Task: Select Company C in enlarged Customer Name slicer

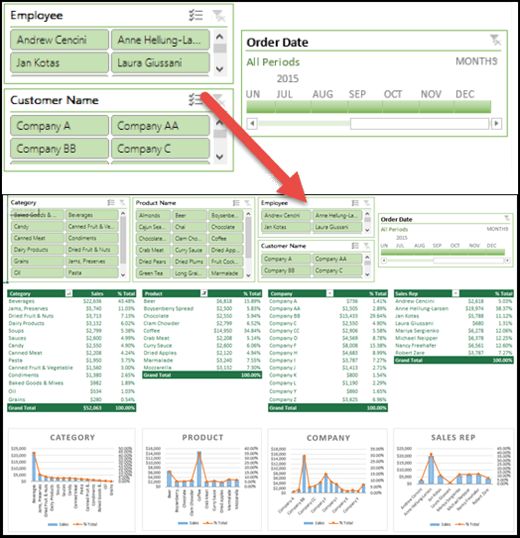Action: tap(160, 149)
